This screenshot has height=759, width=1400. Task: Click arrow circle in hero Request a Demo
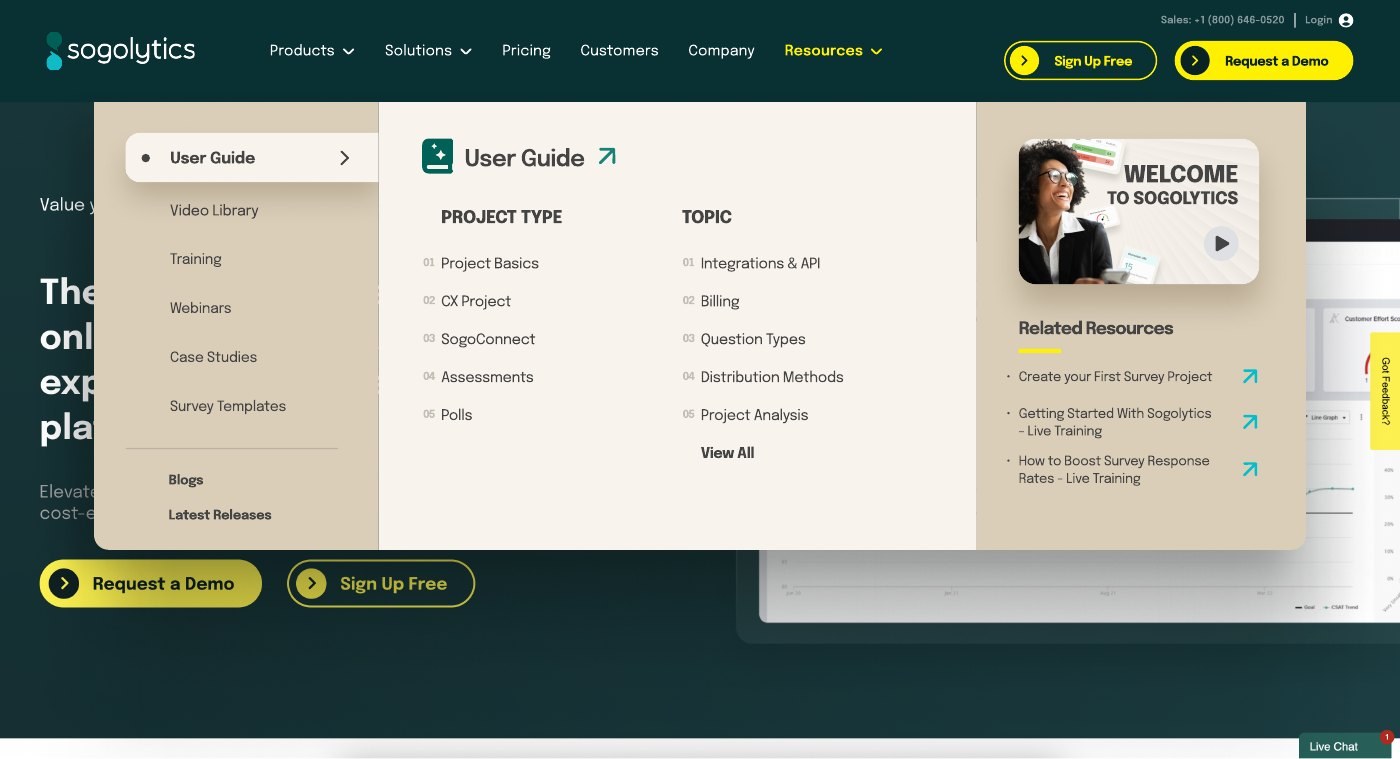tap(64, 584)
